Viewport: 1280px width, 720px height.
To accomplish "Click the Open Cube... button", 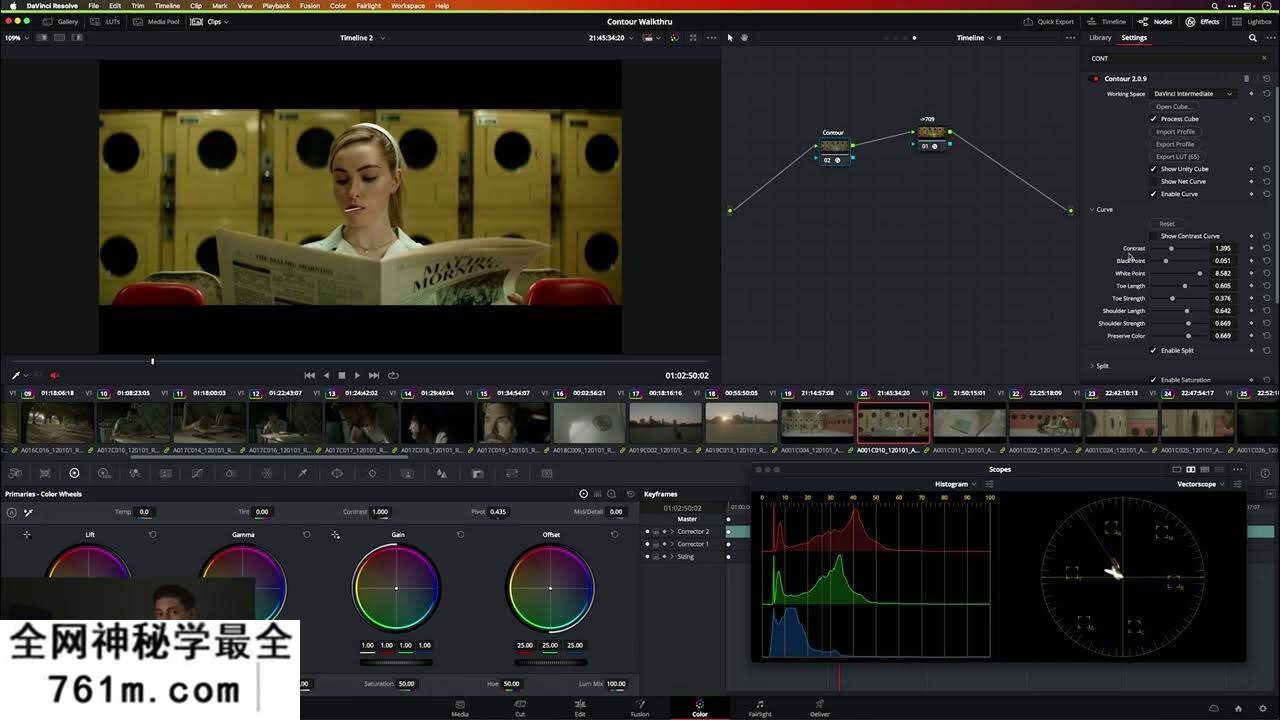I will click(1174, 107).
